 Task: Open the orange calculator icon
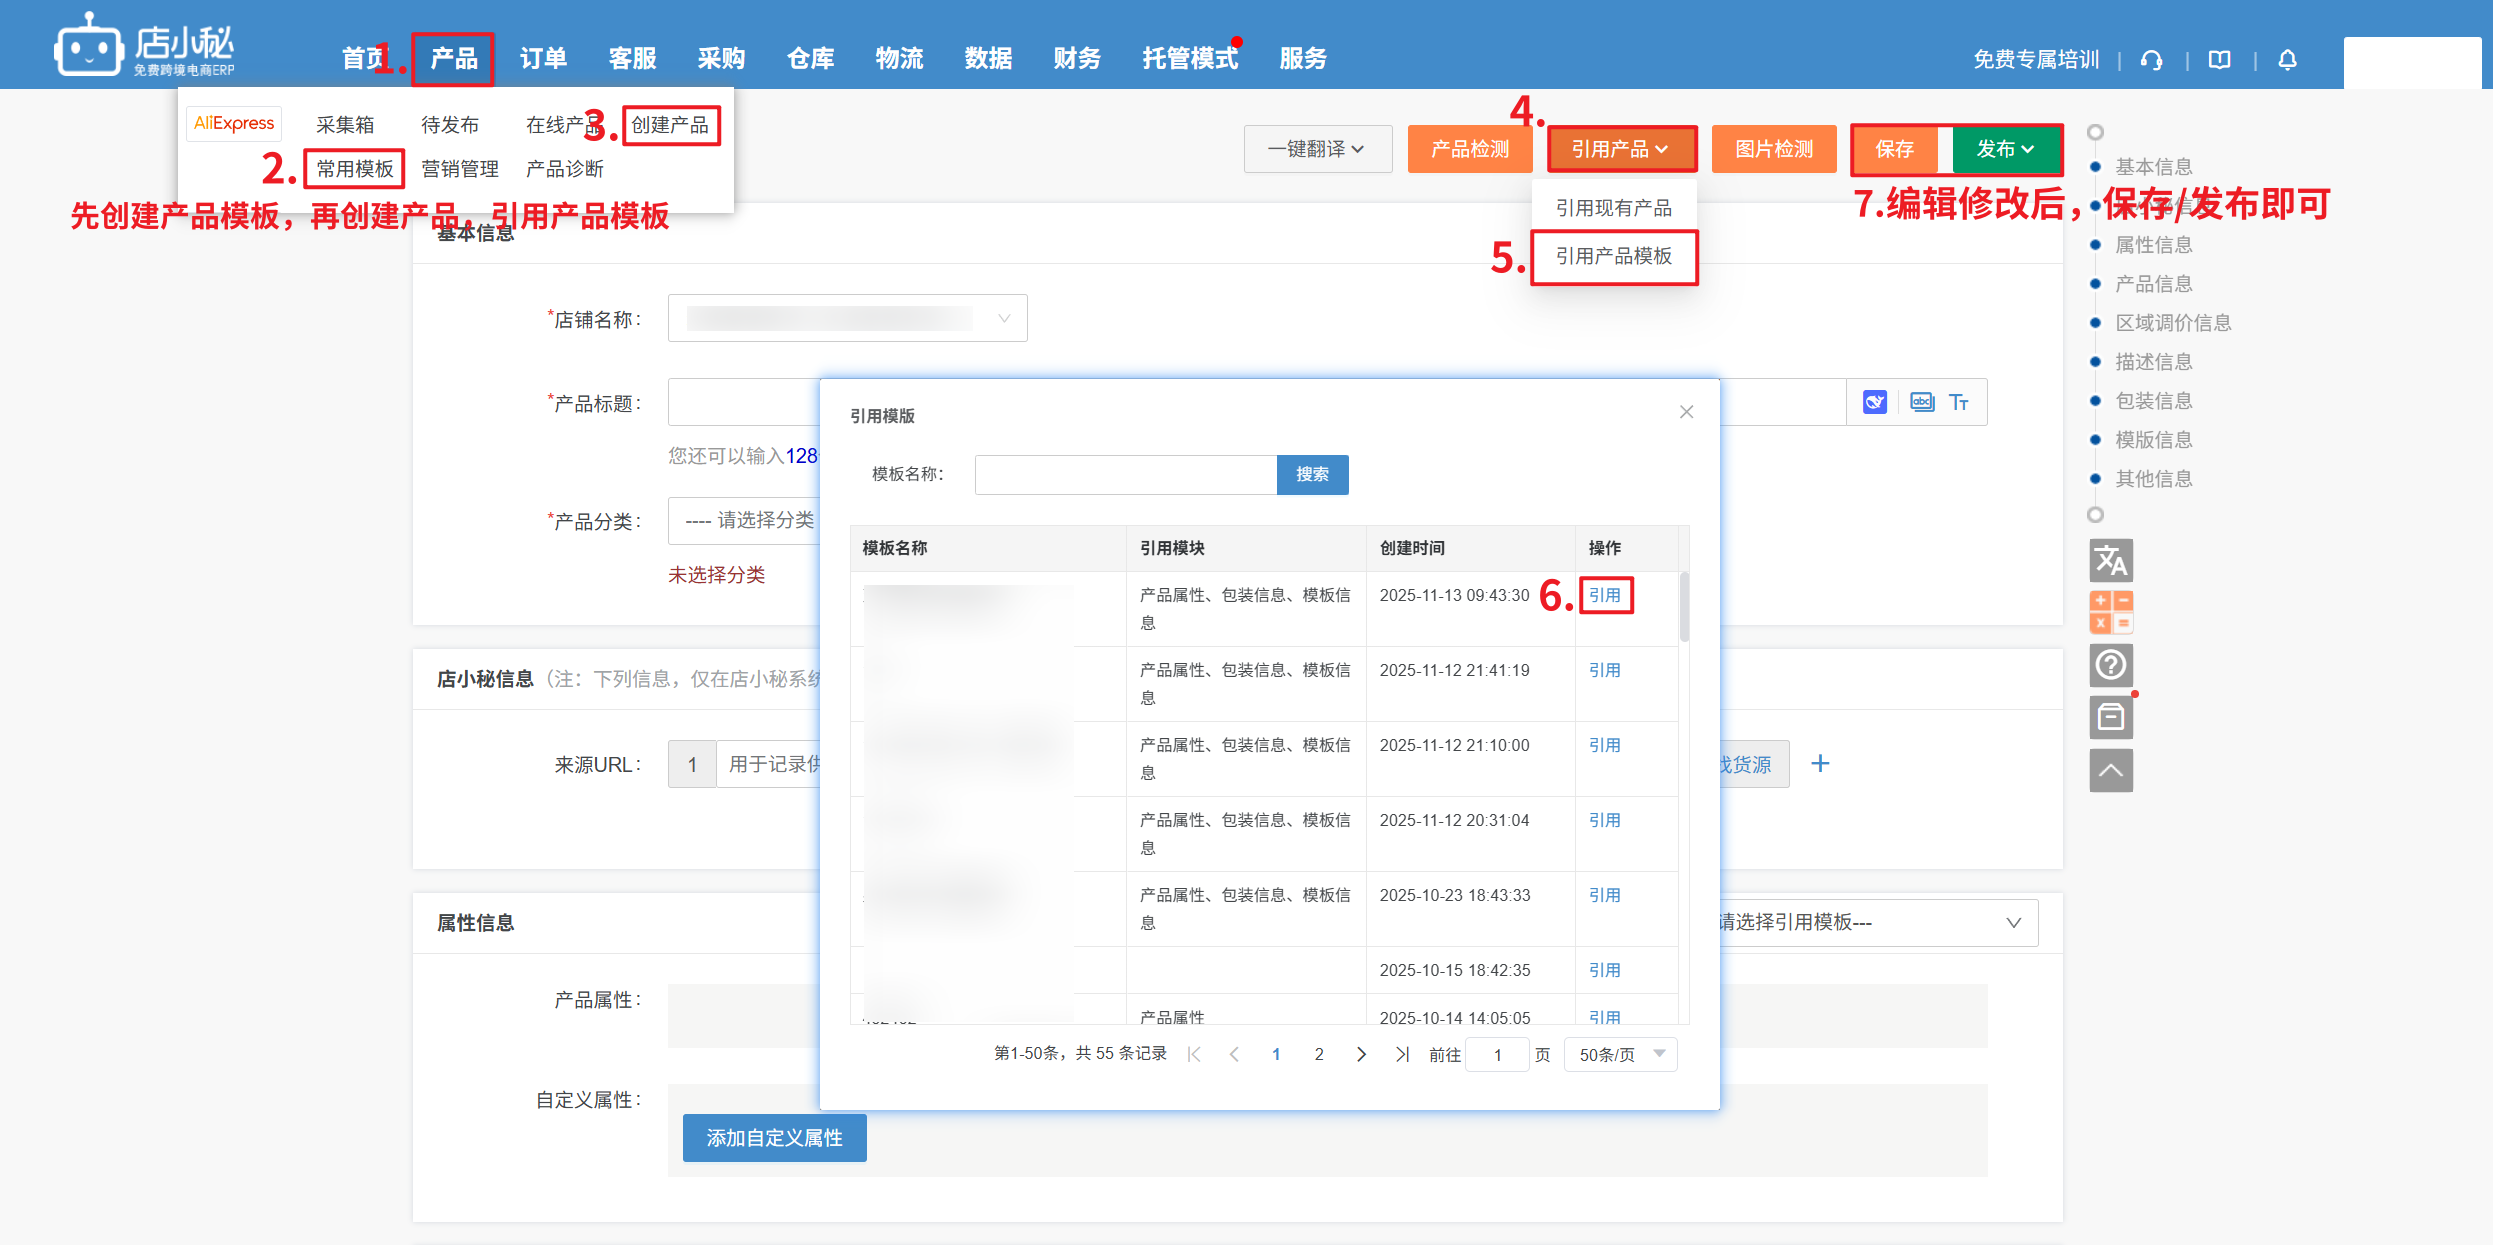coord(2110,612)
